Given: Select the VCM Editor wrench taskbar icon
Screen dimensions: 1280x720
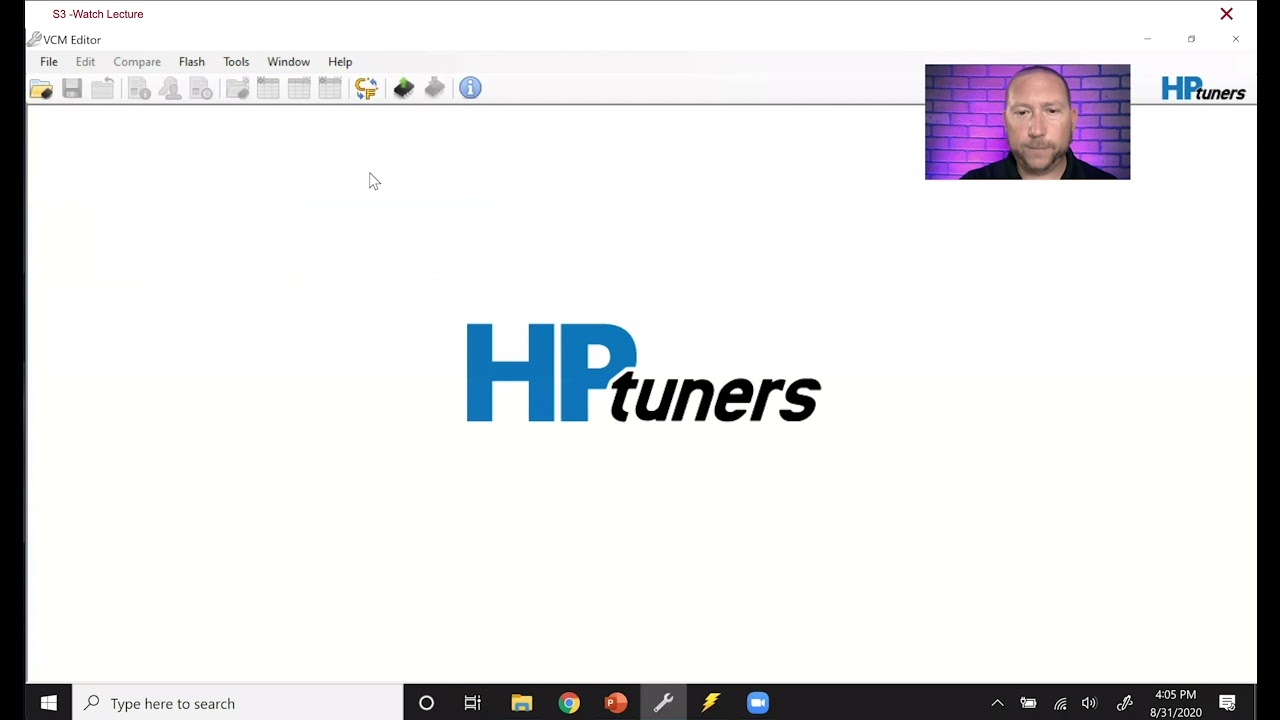Looking at the screenshot, I should (663, 703).
